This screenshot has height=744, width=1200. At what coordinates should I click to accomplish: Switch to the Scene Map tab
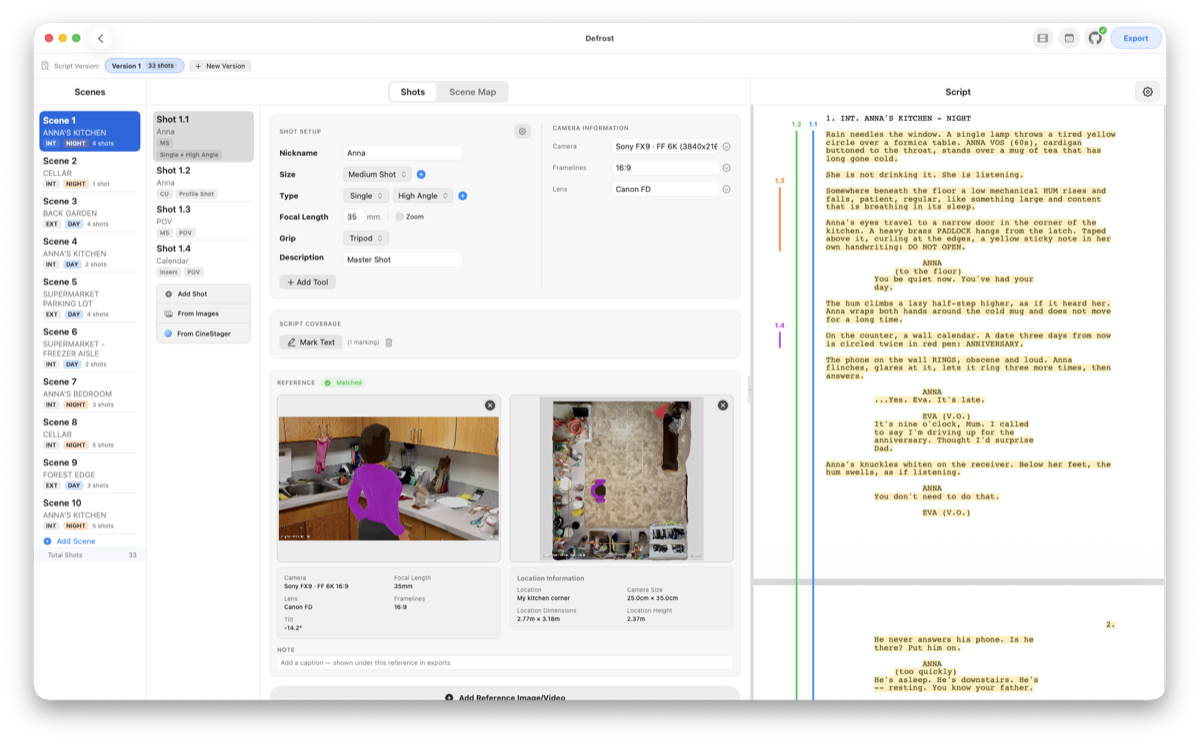click(x=472, y=92)
